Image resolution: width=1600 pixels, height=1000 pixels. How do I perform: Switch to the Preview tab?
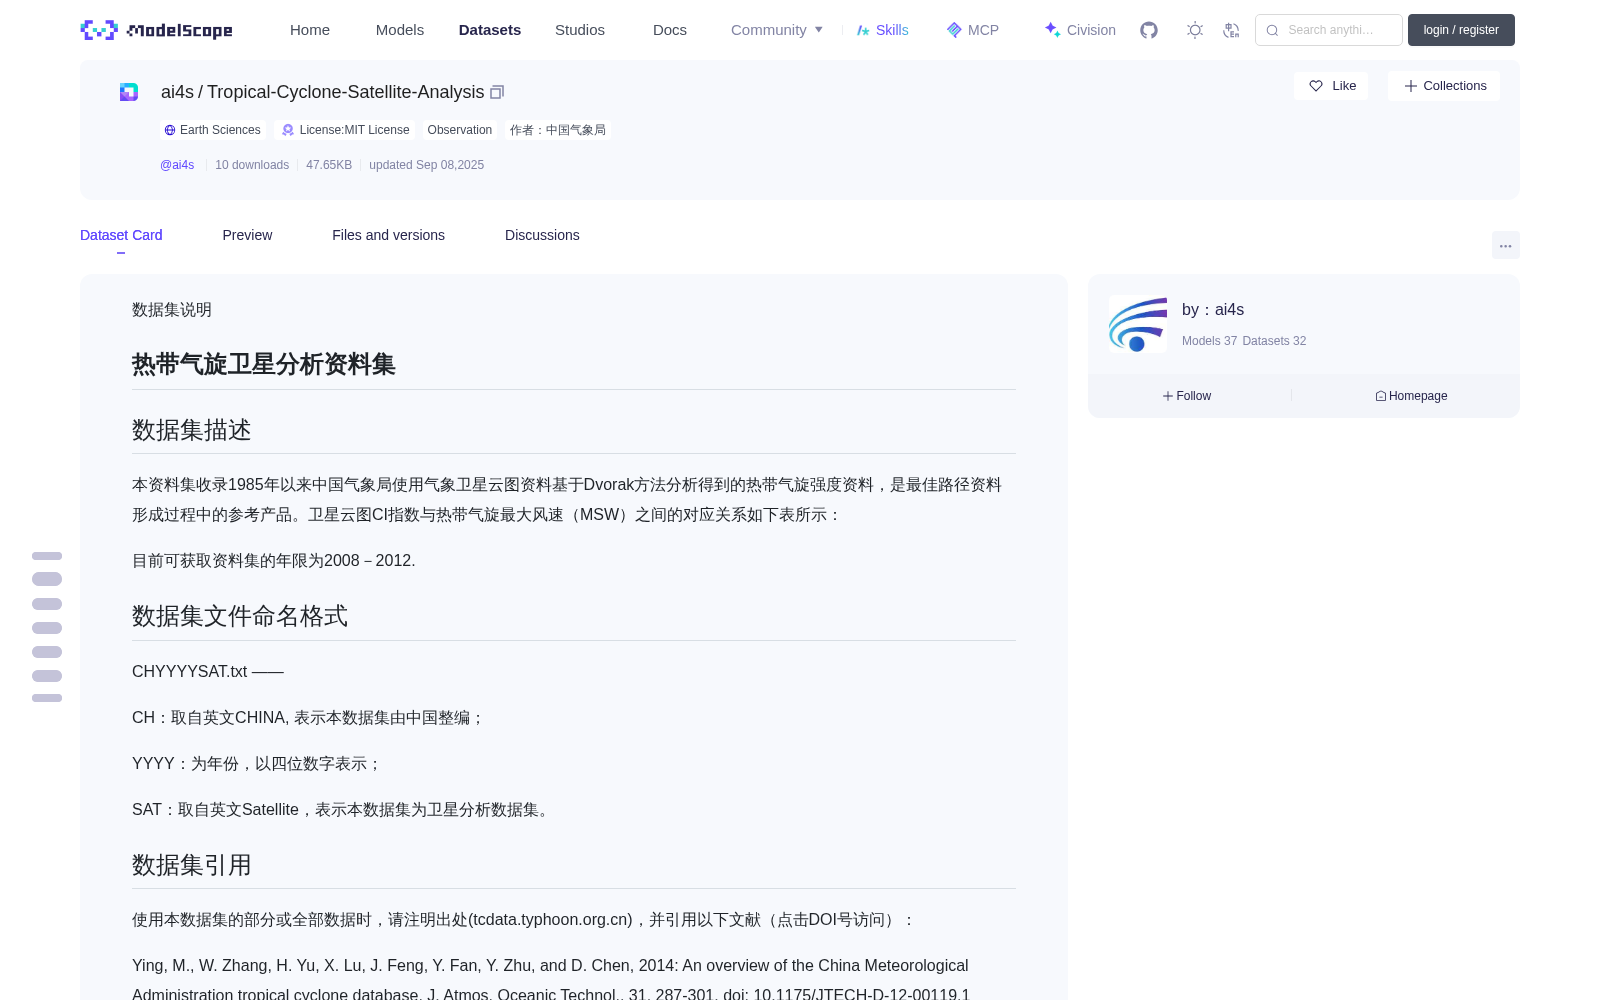tap(247, 235)
